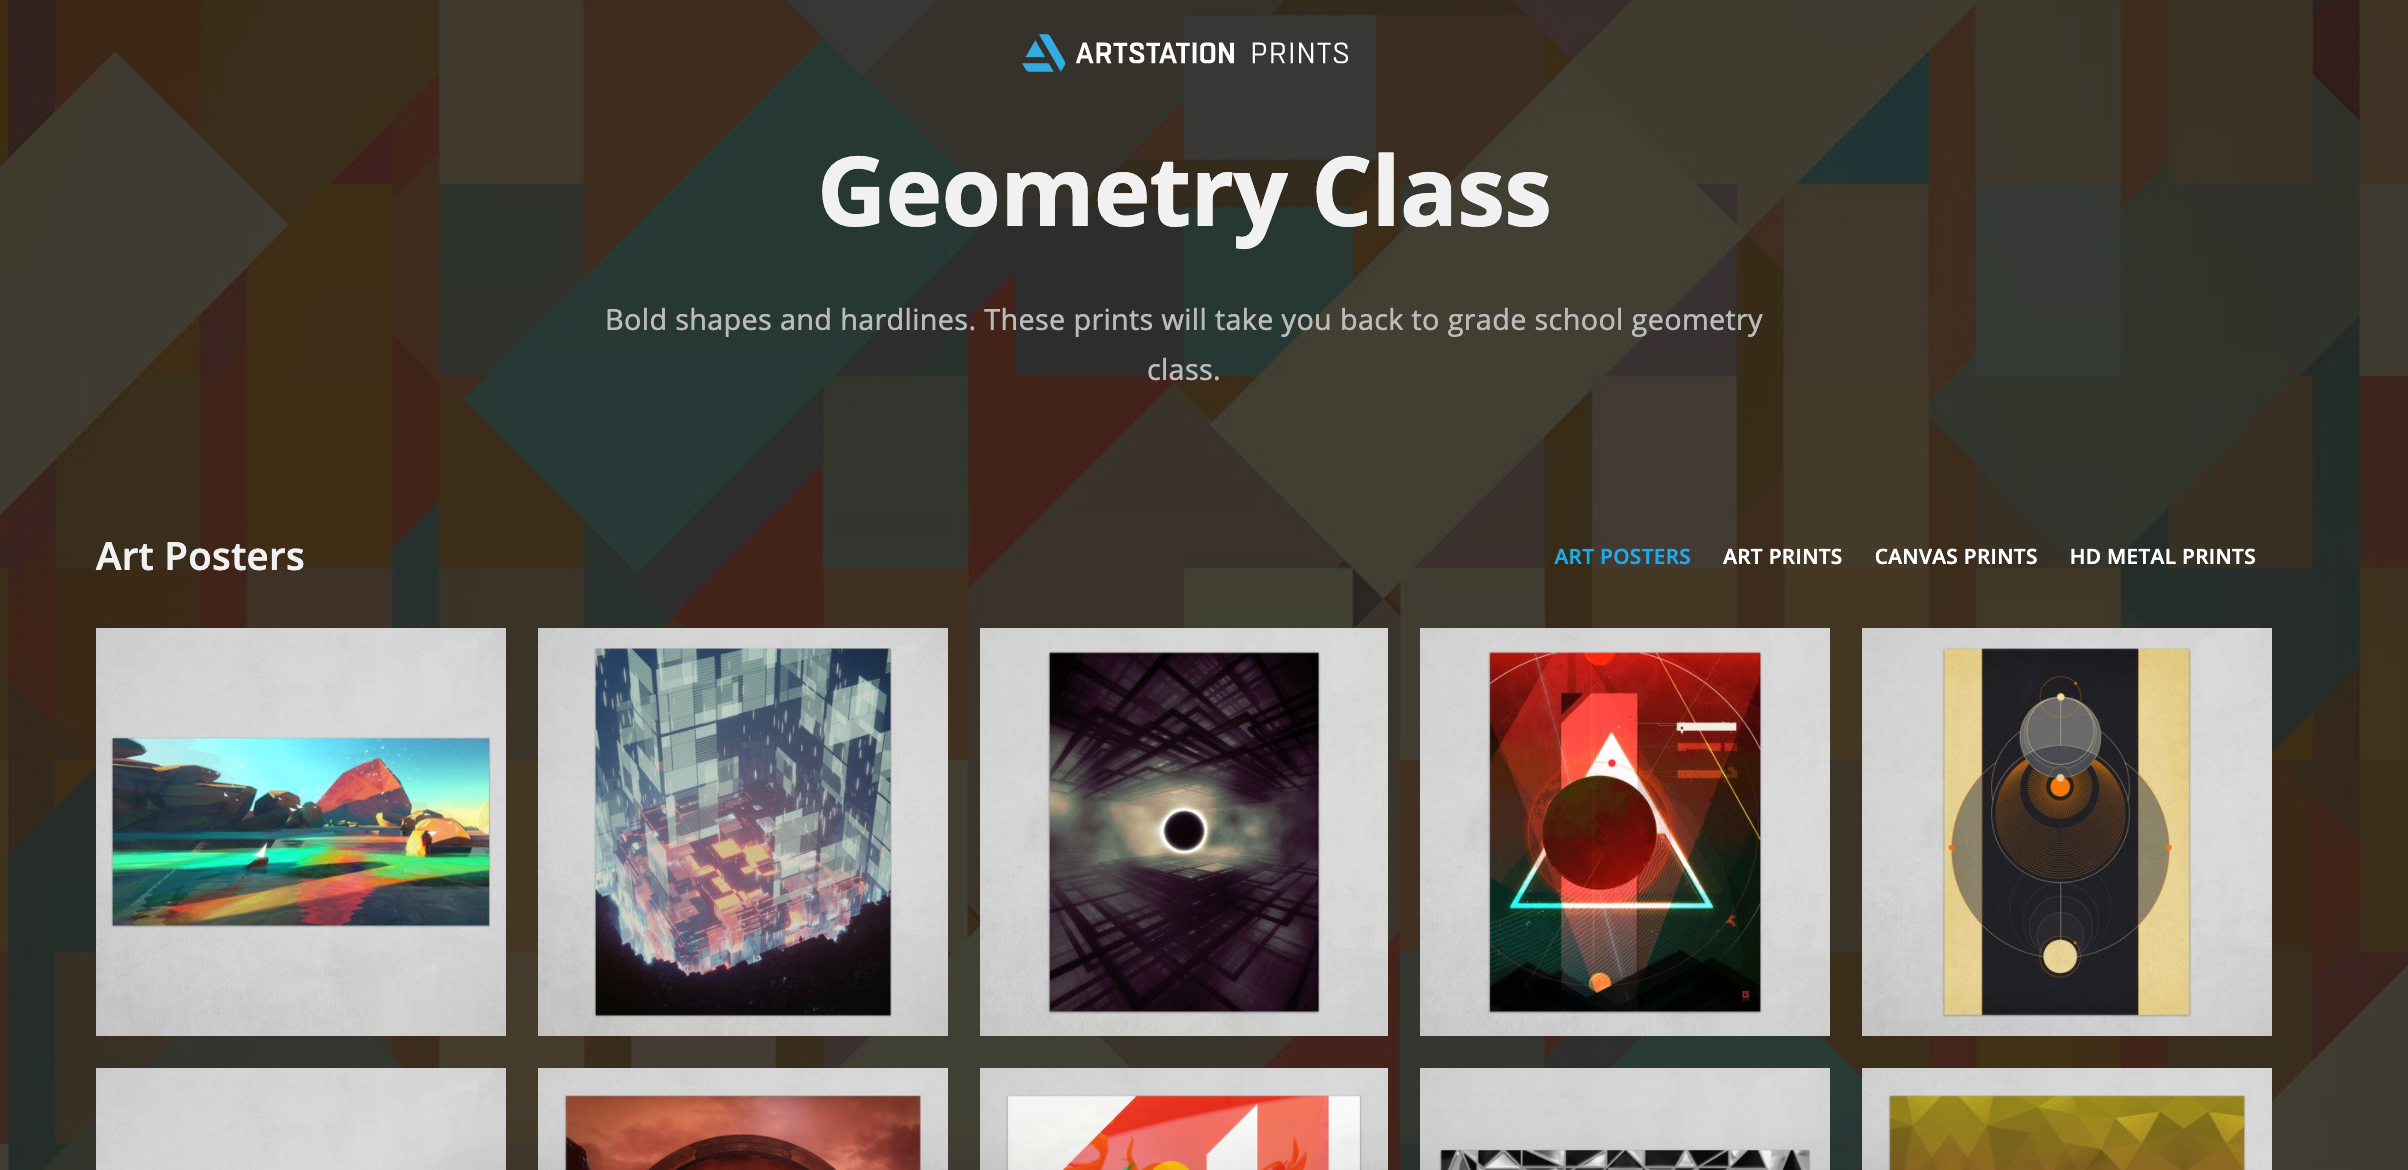Click the ArtStation logo icon

pos(1043,53)
